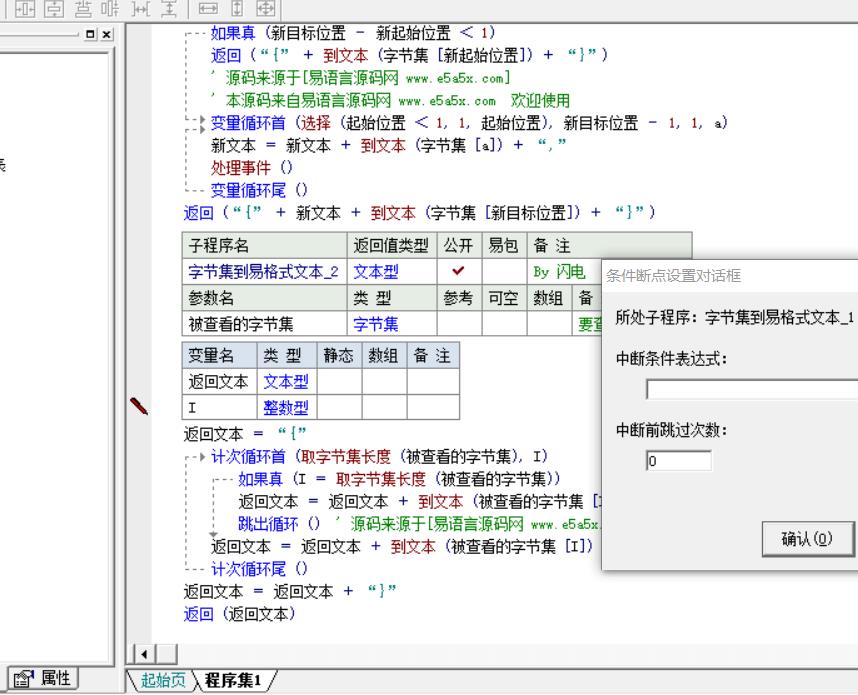Viewport: 858px width, 695px height.
Task: Click the 返回值类型 column header
Action: point(392,245)
